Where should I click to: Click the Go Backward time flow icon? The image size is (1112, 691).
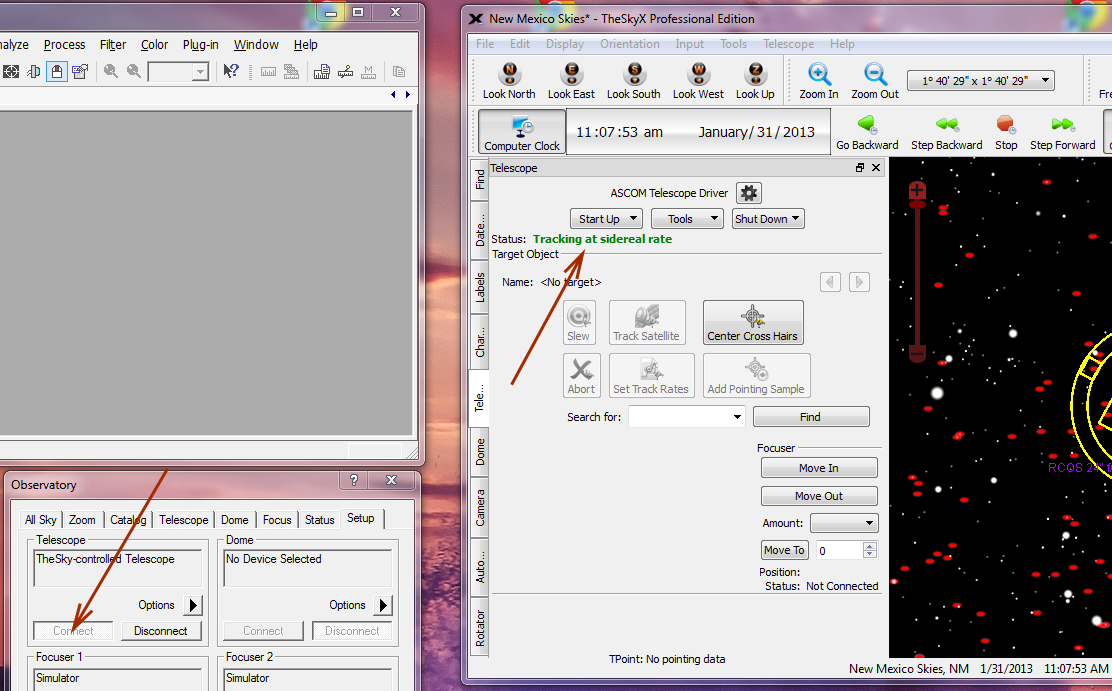[x=867, y=125]
